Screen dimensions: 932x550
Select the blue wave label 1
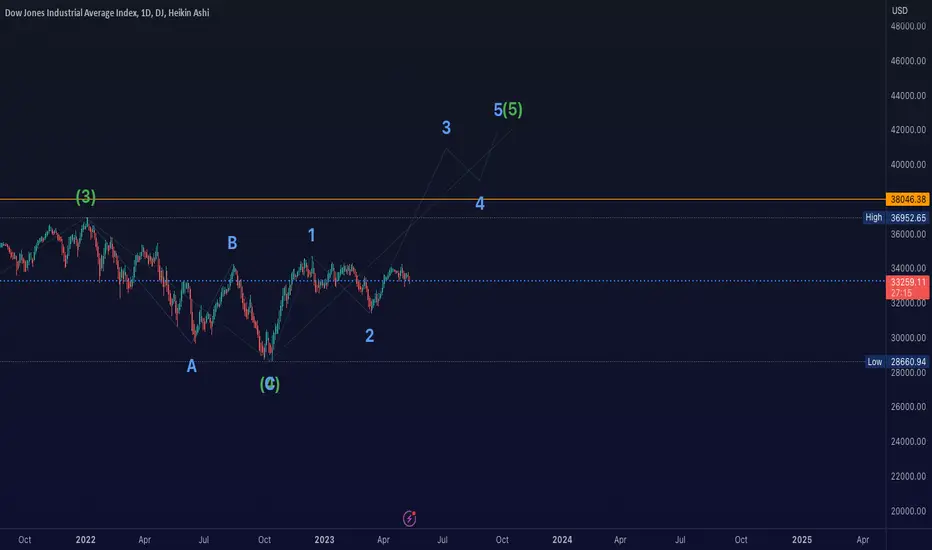pyautogui.click(x=311, y=235)
